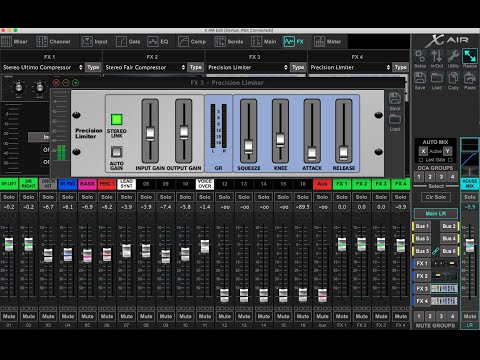
Task: Select the FX 4 send button
Action: [422, 301]
